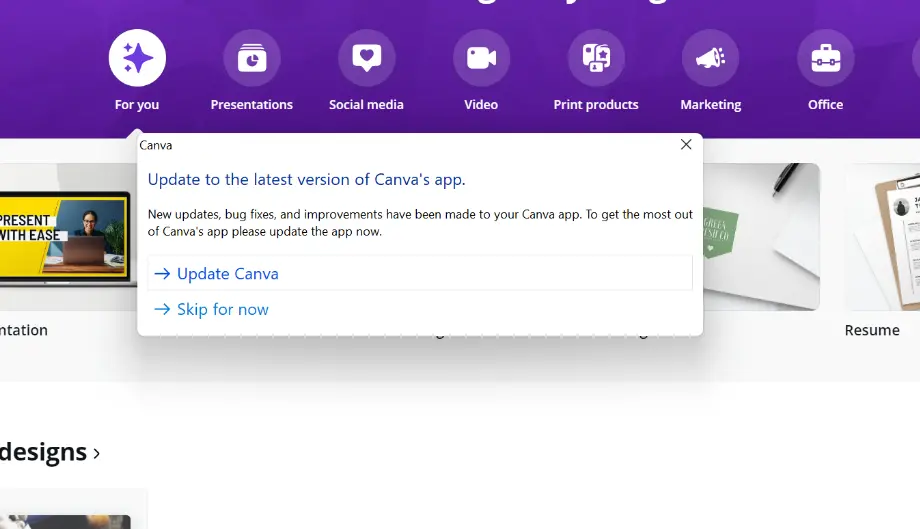Click the Canva dialog title text

[x=155, y=145]
